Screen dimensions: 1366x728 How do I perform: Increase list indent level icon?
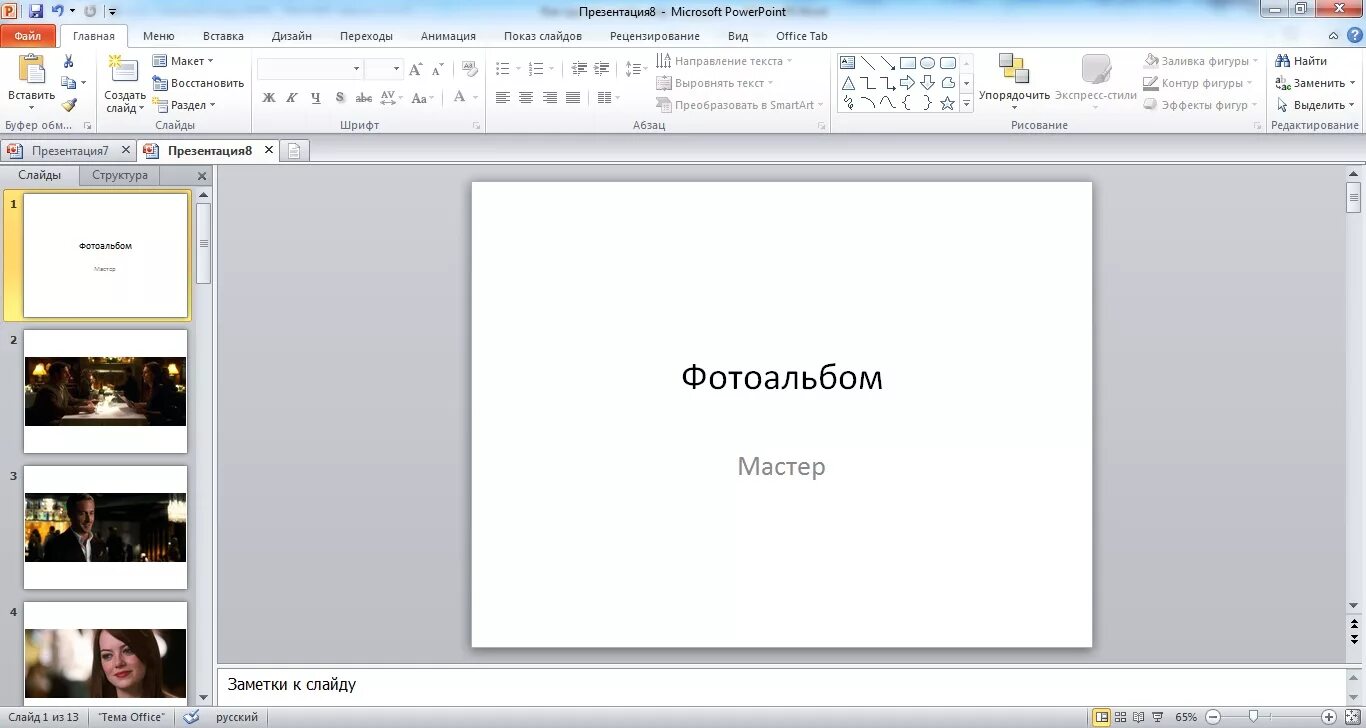601,69
